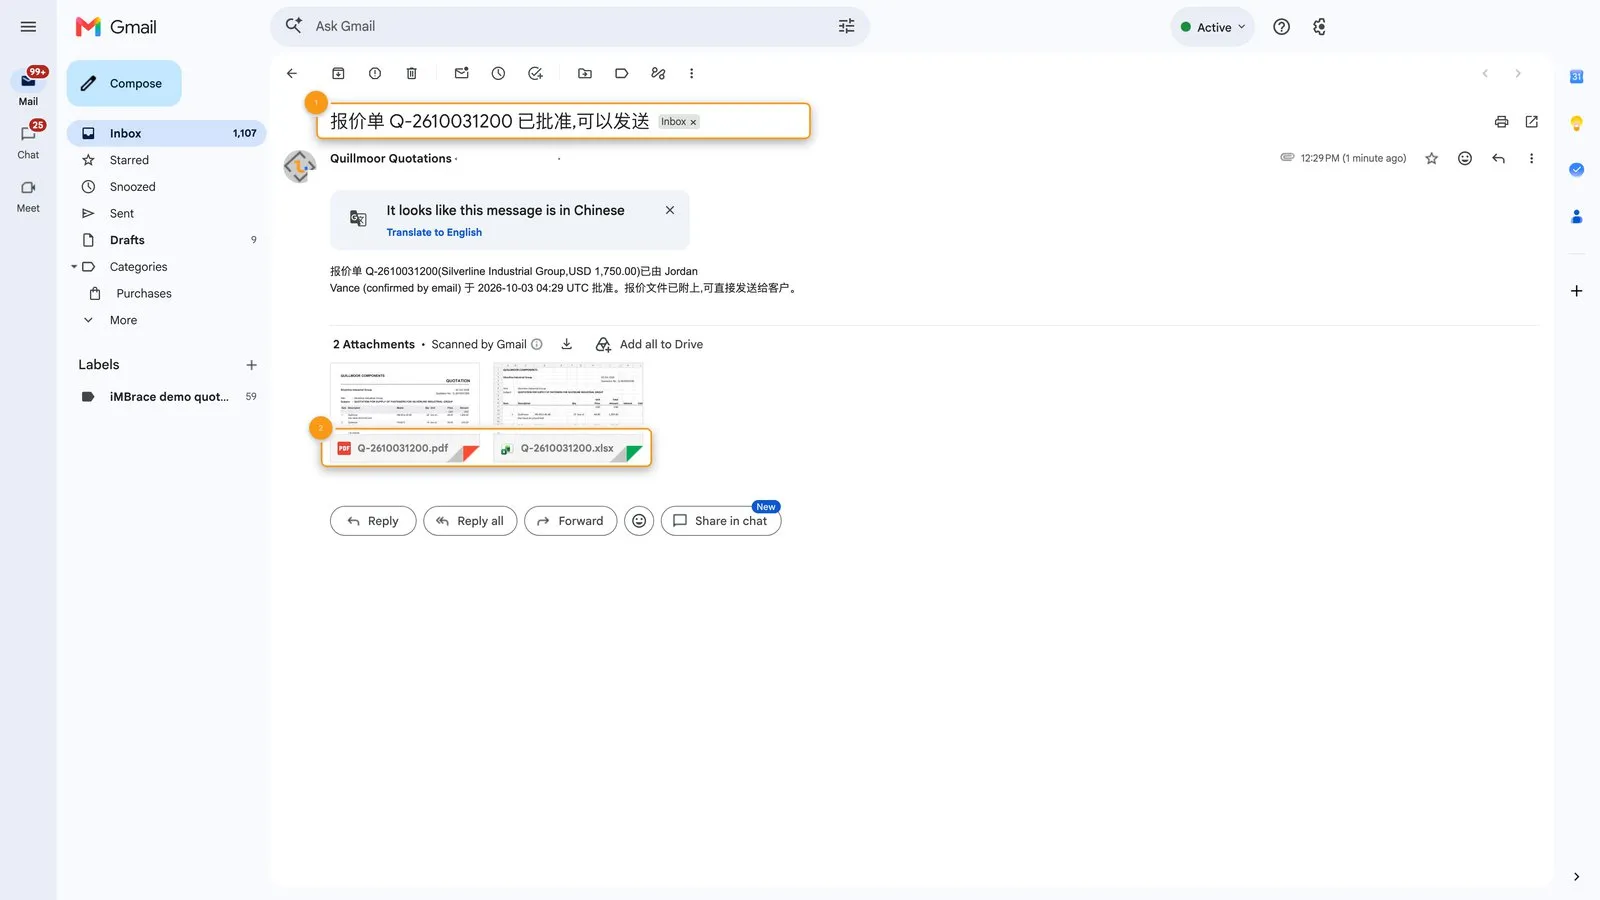The width and height of the screenshot is (1600, 900).
Task: Get add-ons with the plus icon
Action: click(x=1576, y=291)
